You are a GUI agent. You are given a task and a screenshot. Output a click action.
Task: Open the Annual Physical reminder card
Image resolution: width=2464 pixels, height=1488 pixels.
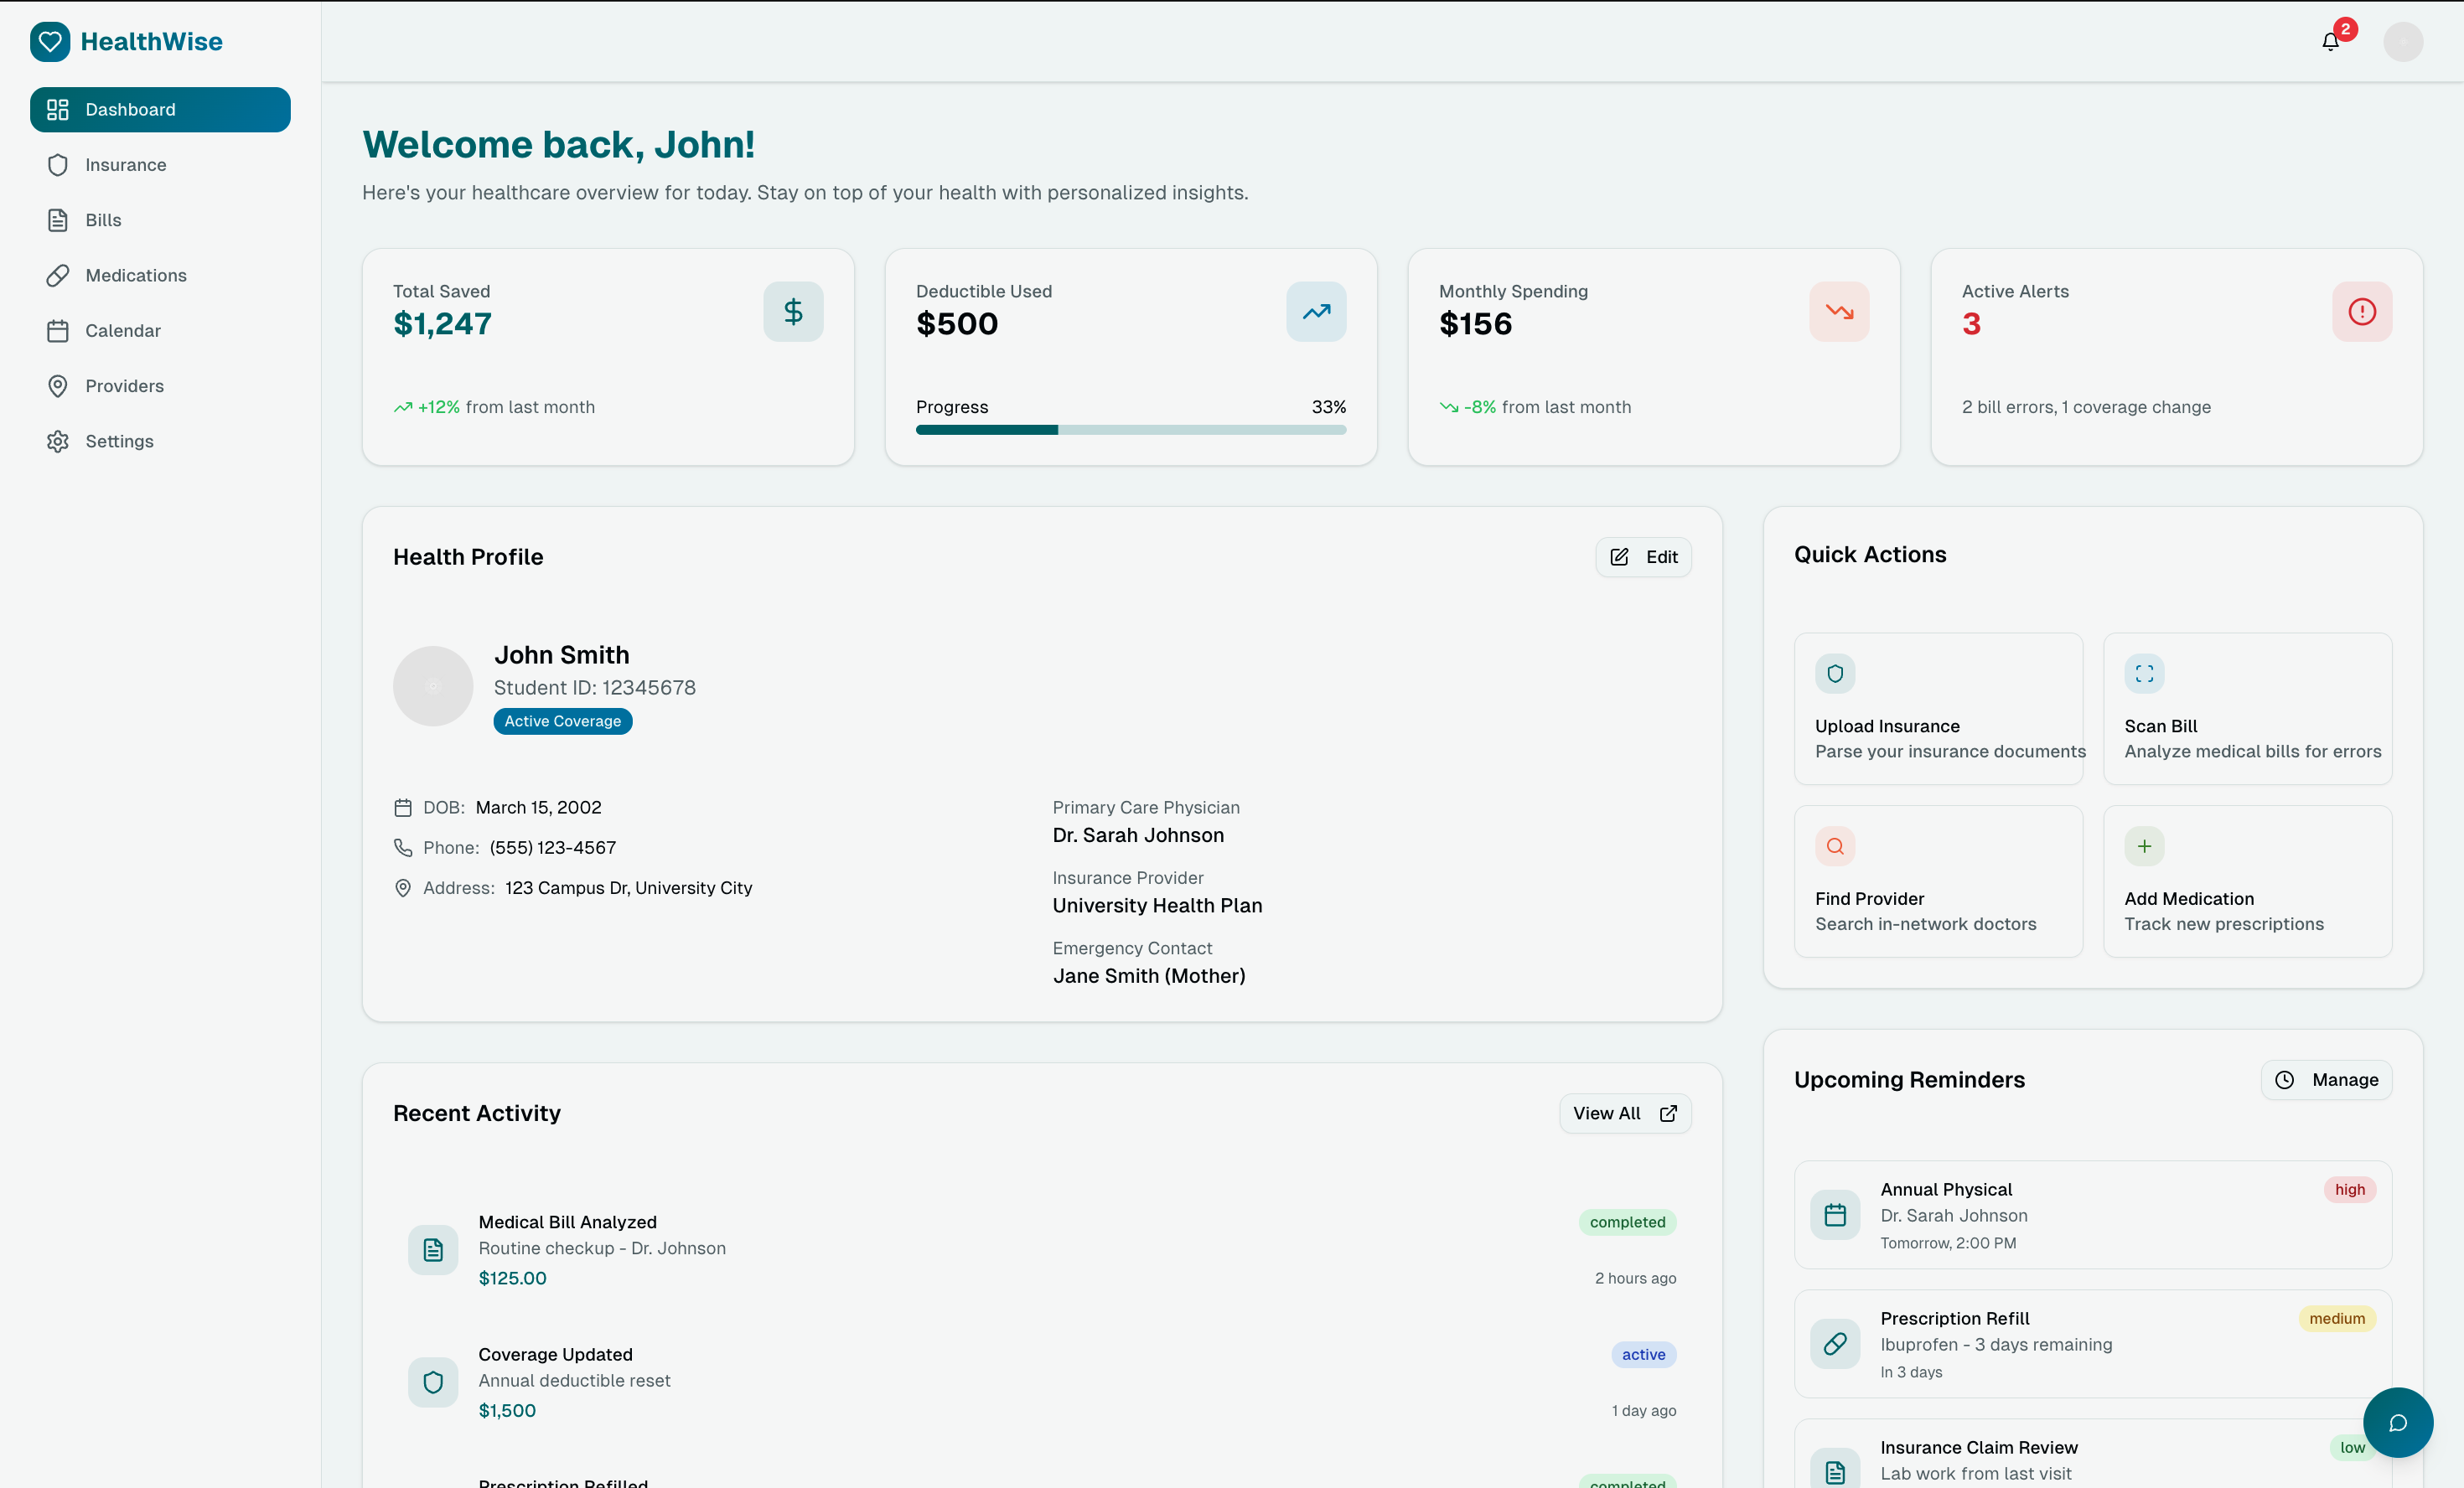(x=2091, y=1215)
